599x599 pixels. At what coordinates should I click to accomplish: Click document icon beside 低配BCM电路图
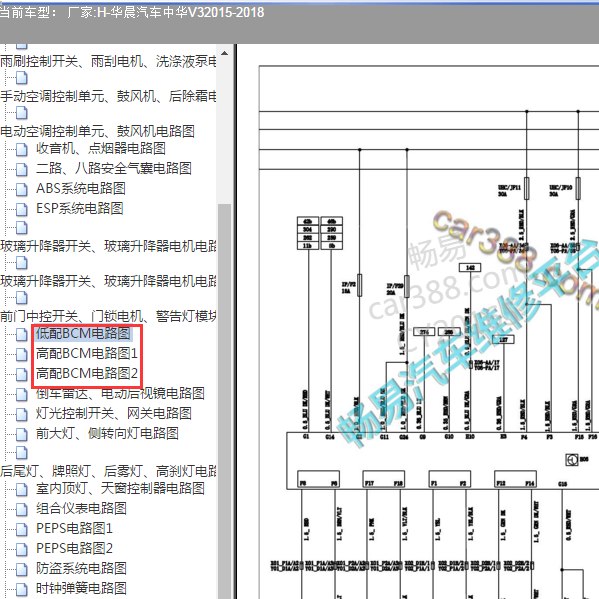click(x=22, y=334)
